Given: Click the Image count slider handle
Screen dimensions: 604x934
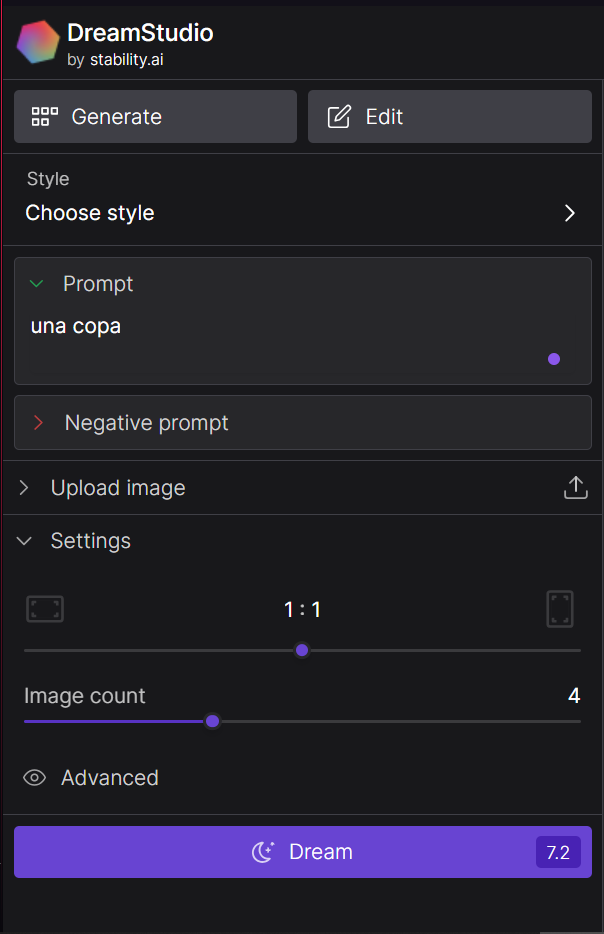Looking at the screenshot, I should tap(212, 721).
